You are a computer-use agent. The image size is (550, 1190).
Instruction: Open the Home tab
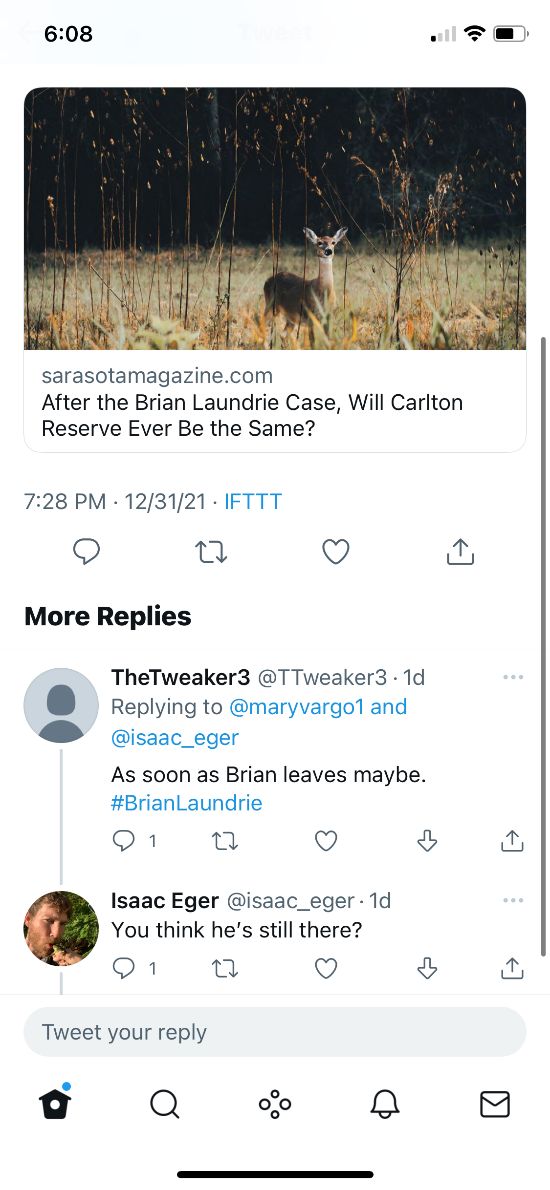point(55,1103)
